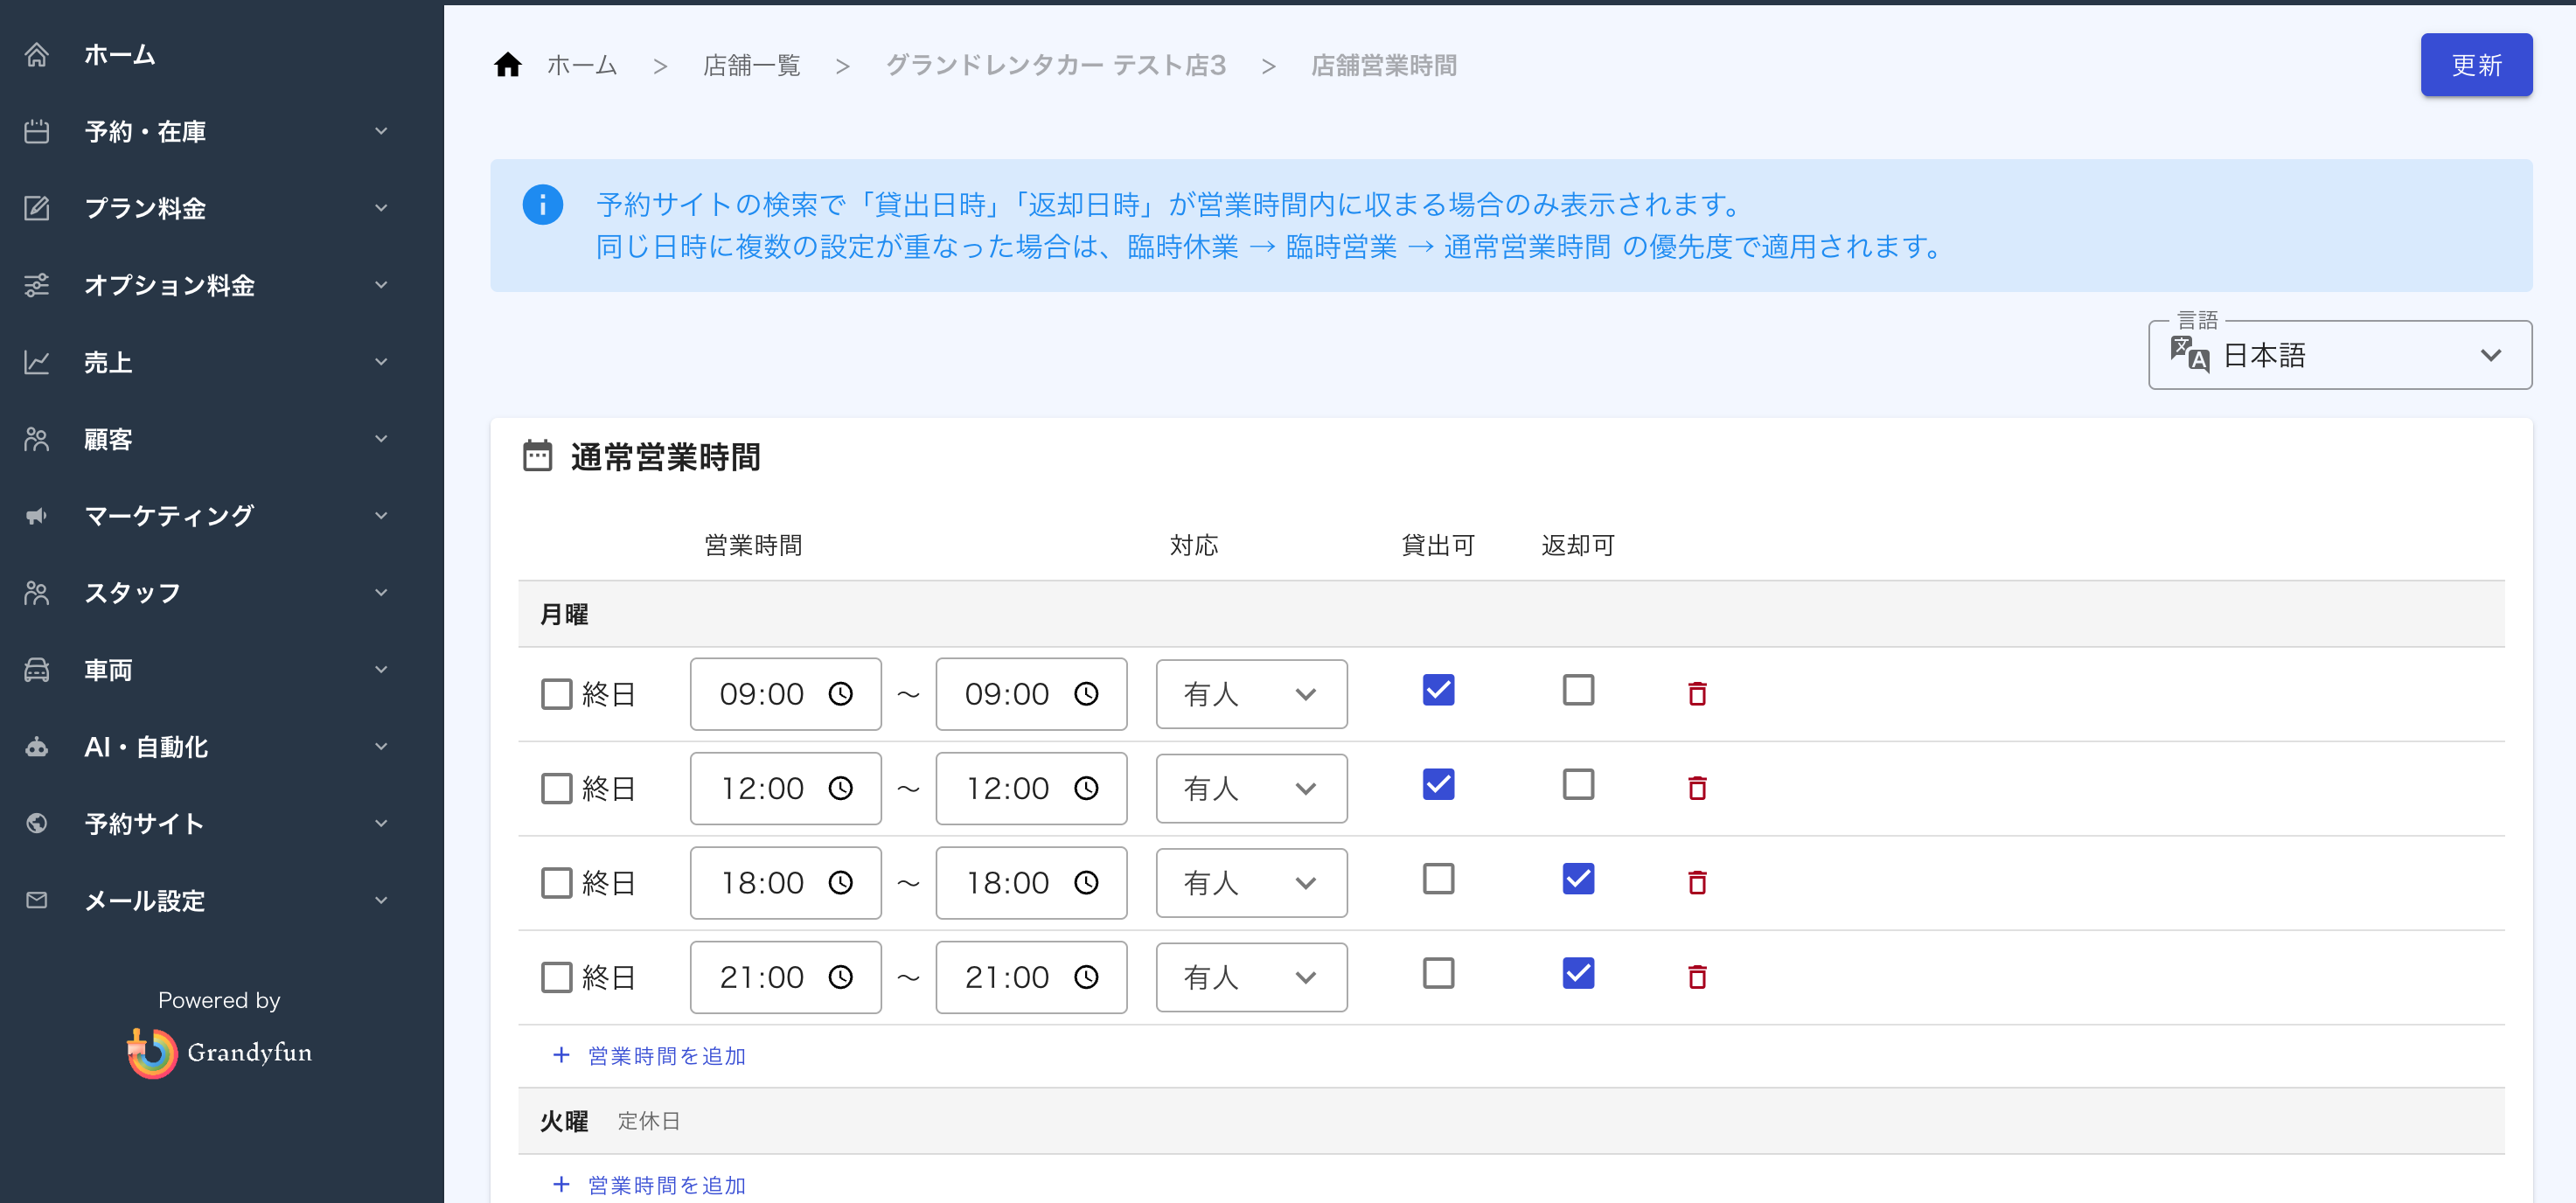
Task: Uncheck 返却可 for the 21:00 row
Action: pos(1578,973)
